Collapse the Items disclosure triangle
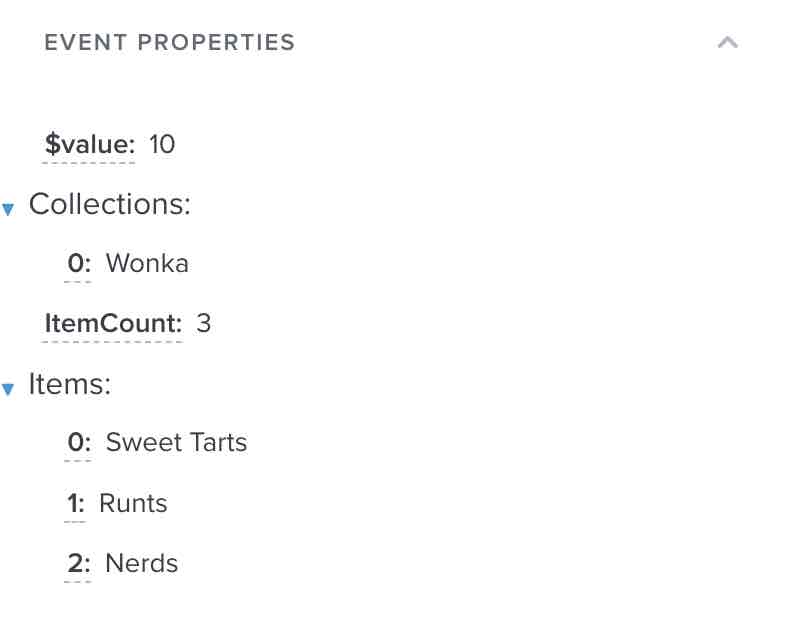 click(x=8, y=389)
